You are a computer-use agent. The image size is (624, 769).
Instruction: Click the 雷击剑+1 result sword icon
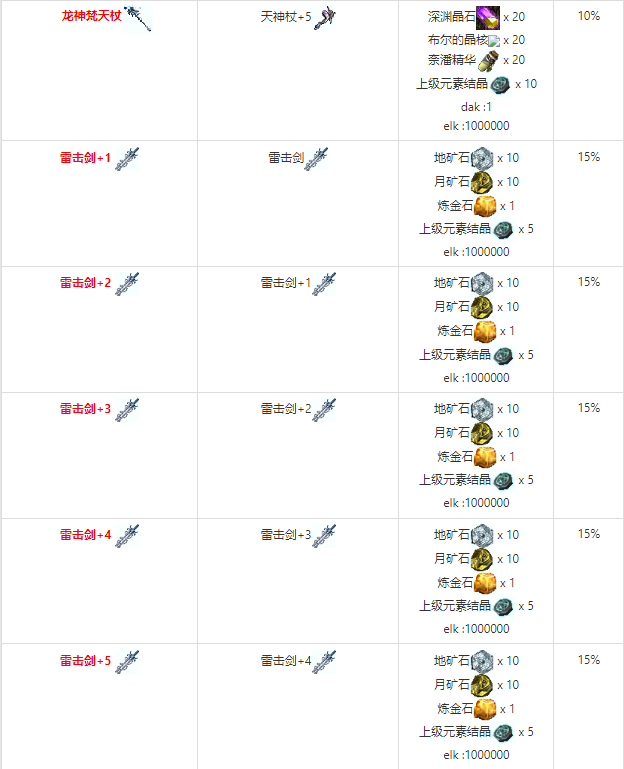127,159
